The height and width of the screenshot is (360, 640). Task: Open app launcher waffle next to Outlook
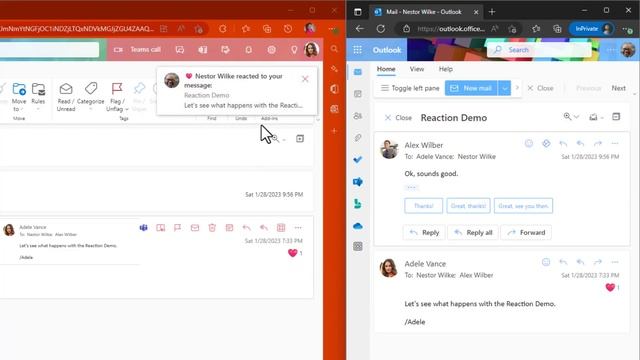tap(358, 50)
